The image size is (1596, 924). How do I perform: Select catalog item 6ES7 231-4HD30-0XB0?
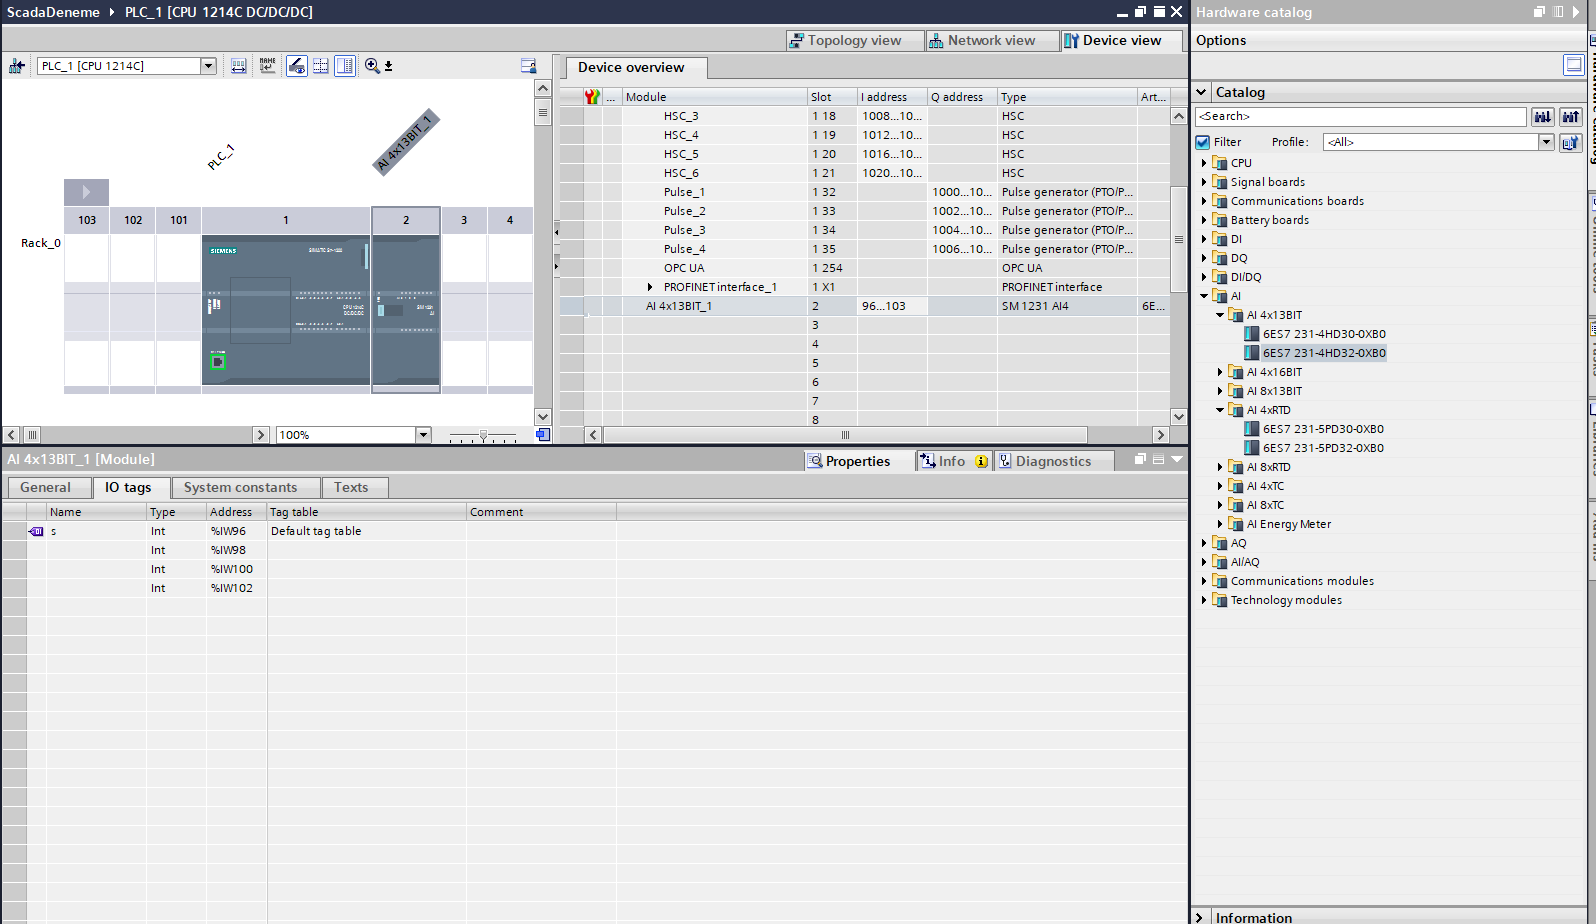pyautogui.click(x=1324, y=334)
